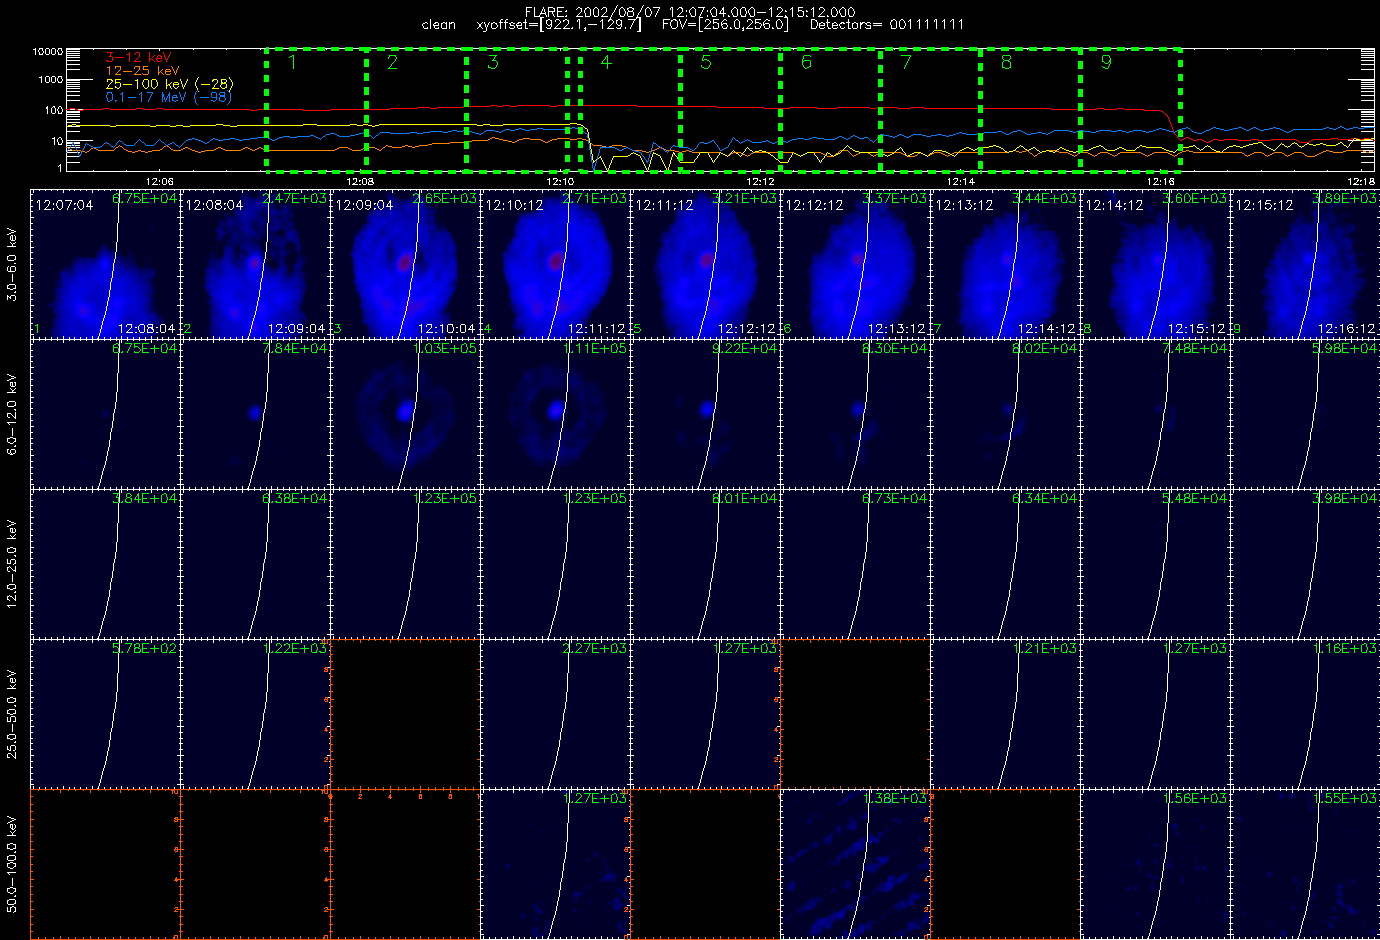Open 25.0-50.0 keV image with peak 2.27E+03
Image resolution: width=1380 pixels, height=940 pixels.
pos(555,713)
